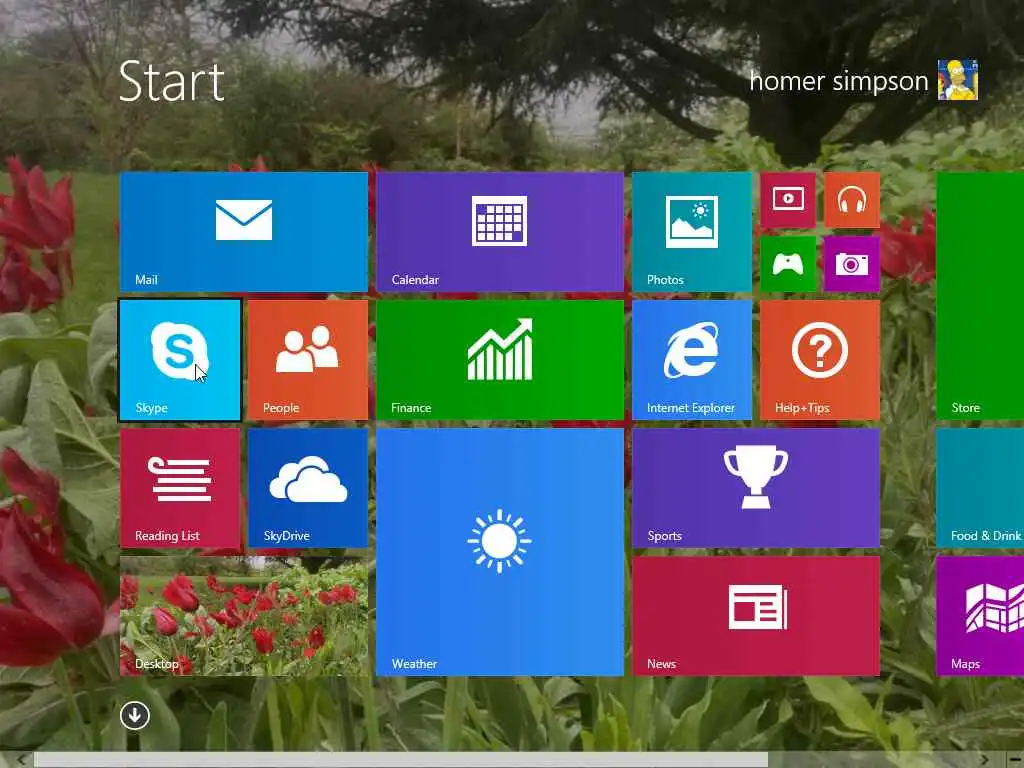The width and height of the screenshot is (1024, 768).
Task: Open the SkyDrive tile
Action: point(308,488)
